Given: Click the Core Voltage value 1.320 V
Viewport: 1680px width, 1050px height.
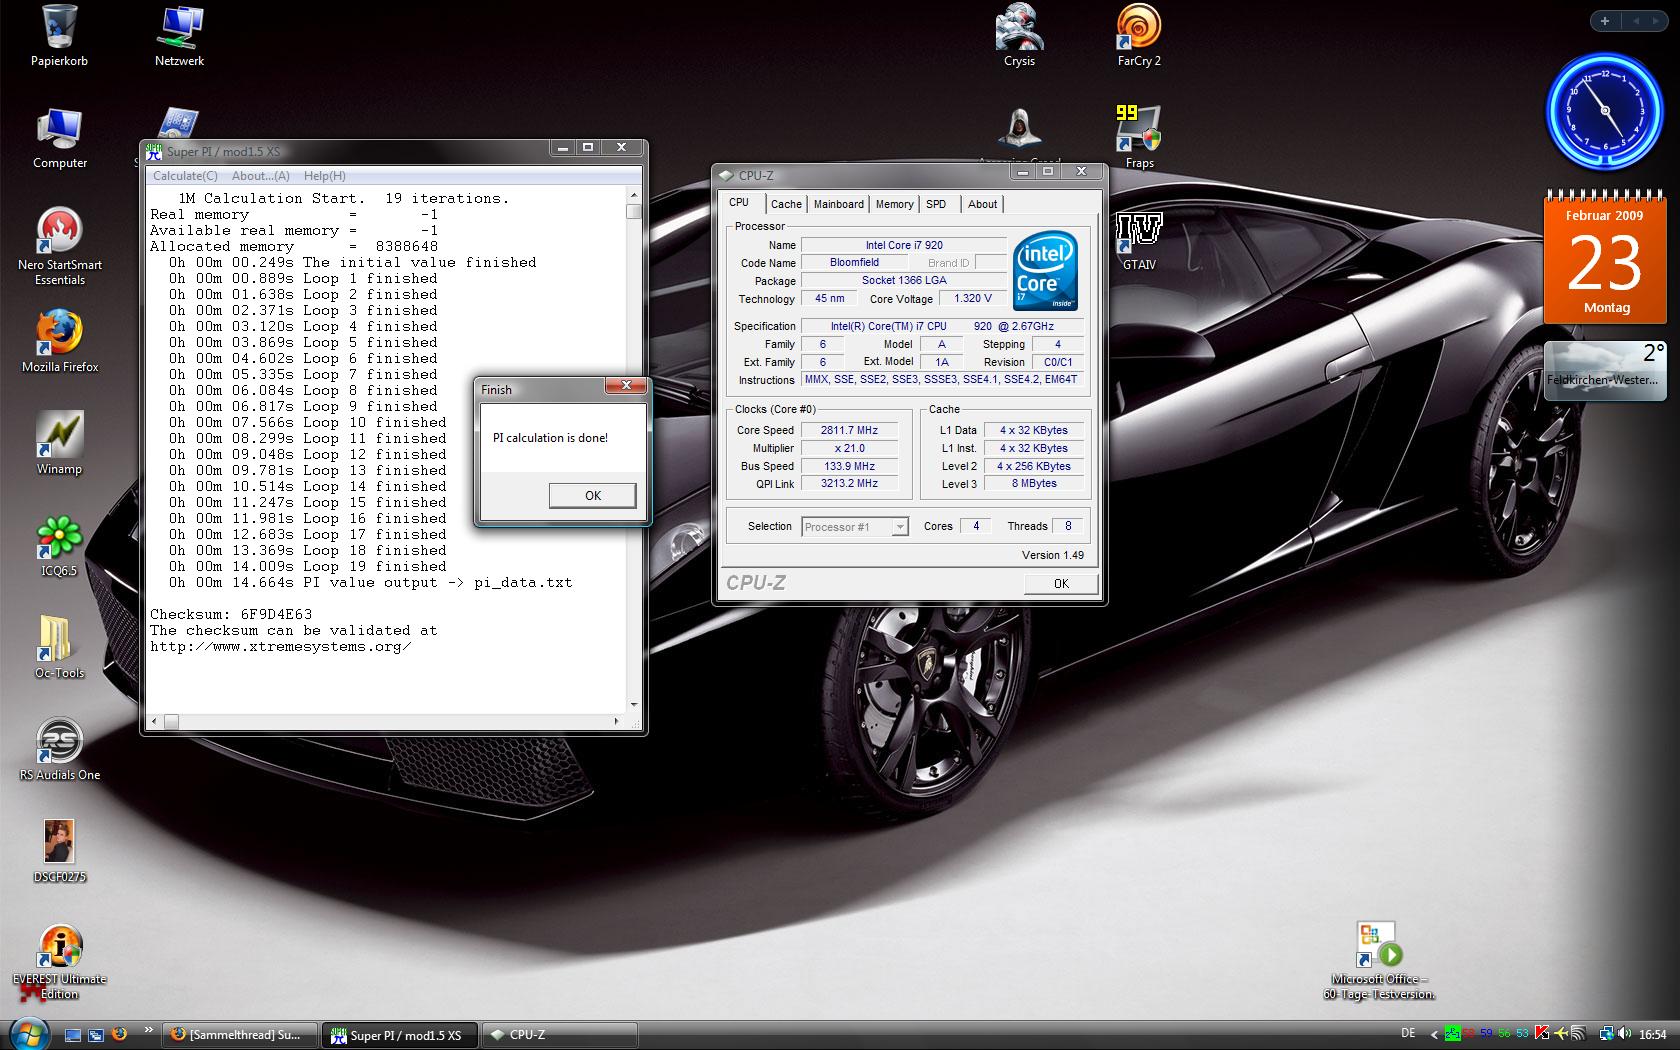Looking at the screenshot, I should (973, 298).
